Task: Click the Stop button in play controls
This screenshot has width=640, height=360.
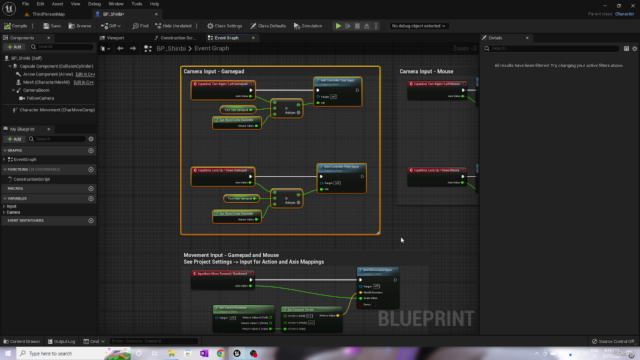Action: click(x=358, y=26)
